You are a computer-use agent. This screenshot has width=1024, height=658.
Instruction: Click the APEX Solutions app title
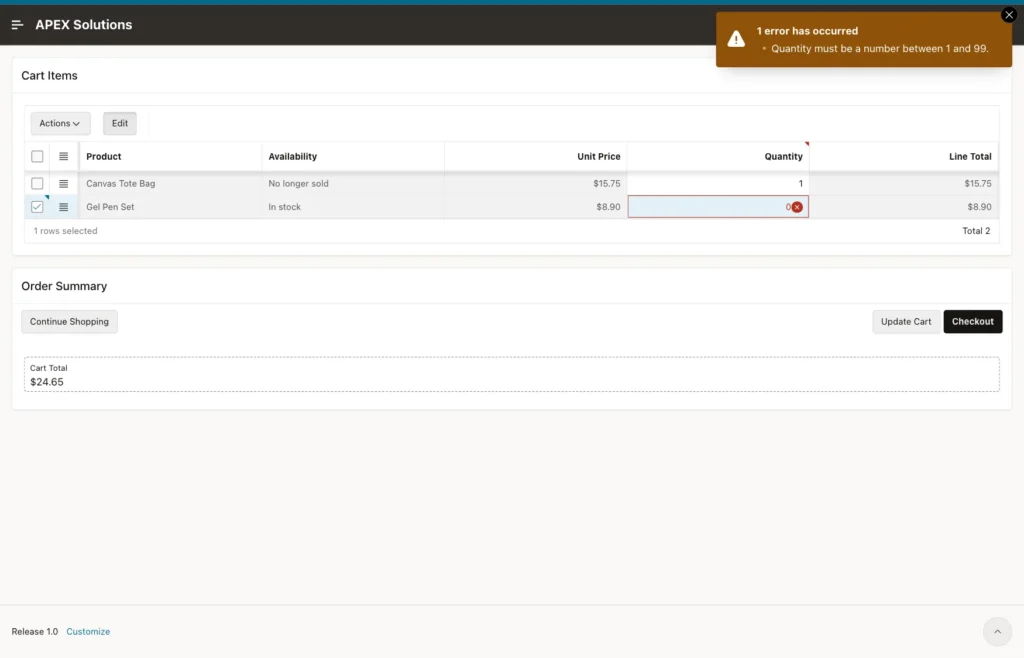[x=84, y=25]
